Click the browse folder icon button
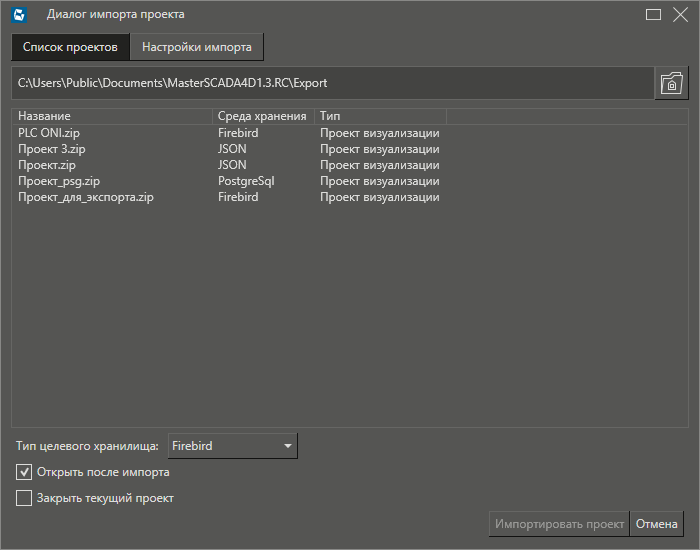The image size is (700, 550). click(672, 84)
